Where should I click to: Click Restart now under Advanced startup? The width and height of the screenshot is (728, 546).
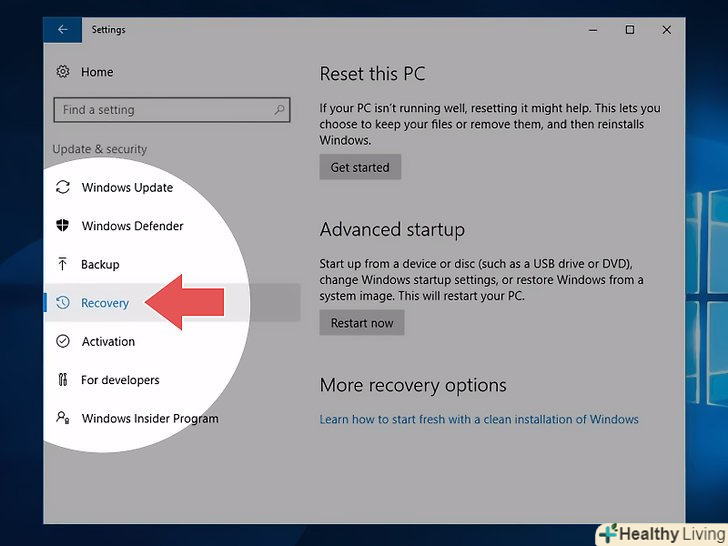pos(362,323)
